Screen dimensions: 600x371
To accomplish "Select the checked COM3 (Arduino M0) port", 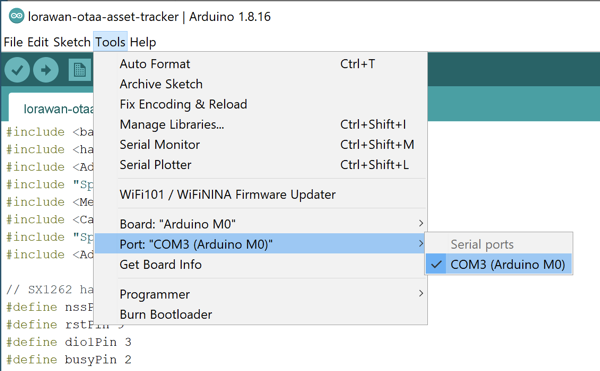I will [499, 264].
